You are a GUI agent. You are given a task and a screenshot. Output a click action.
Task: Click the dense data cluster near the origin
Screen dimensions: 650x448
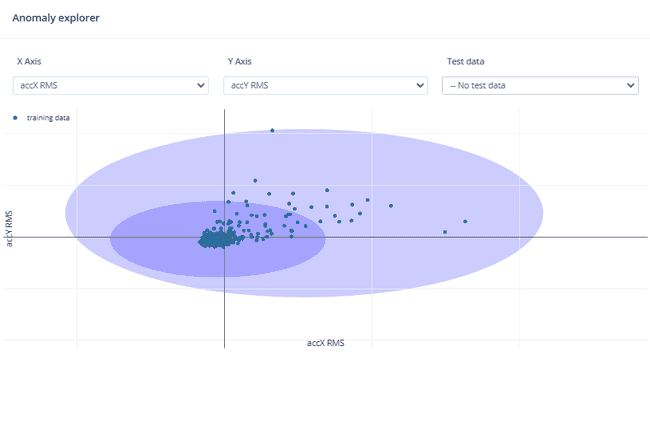point(215,239)
